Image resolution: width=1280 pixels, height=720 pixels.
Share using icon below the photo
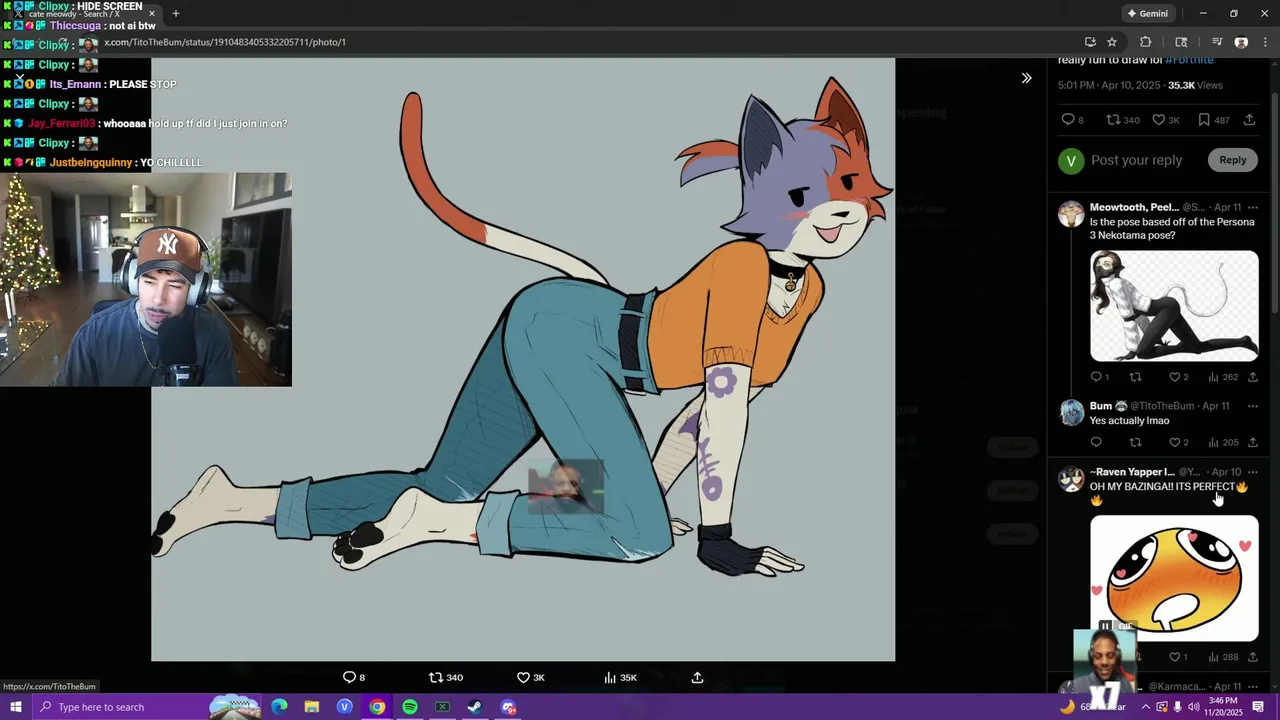[x=697, y=677]
